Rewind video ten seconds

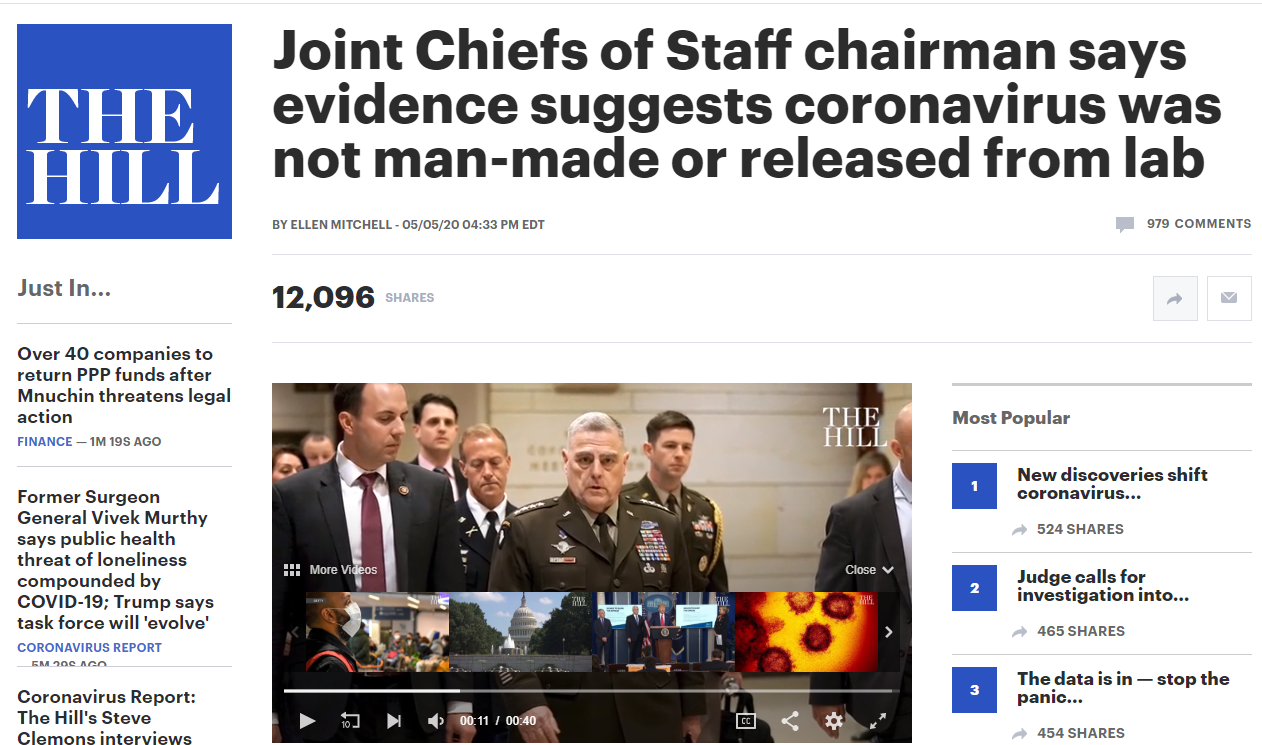pos(350,721)
